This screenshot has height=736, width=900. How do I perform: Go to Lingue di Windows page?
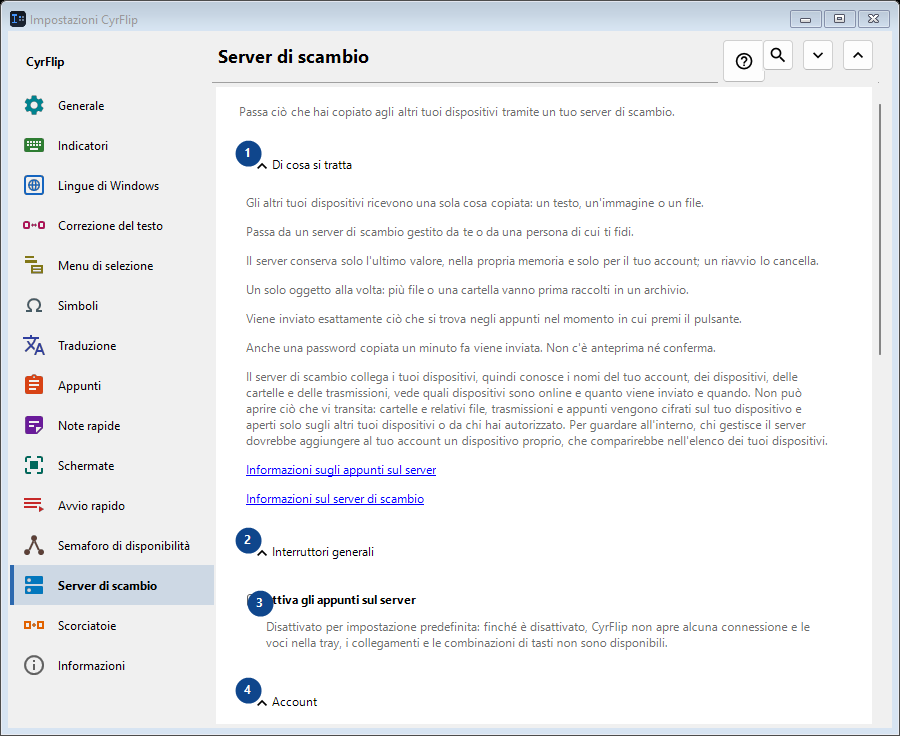tap(112, 185)
